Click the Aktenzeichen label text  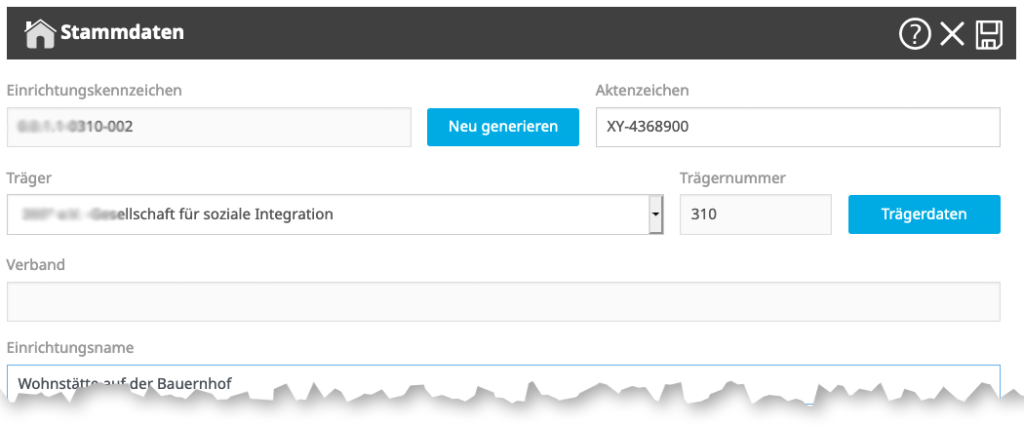(642, 90)
